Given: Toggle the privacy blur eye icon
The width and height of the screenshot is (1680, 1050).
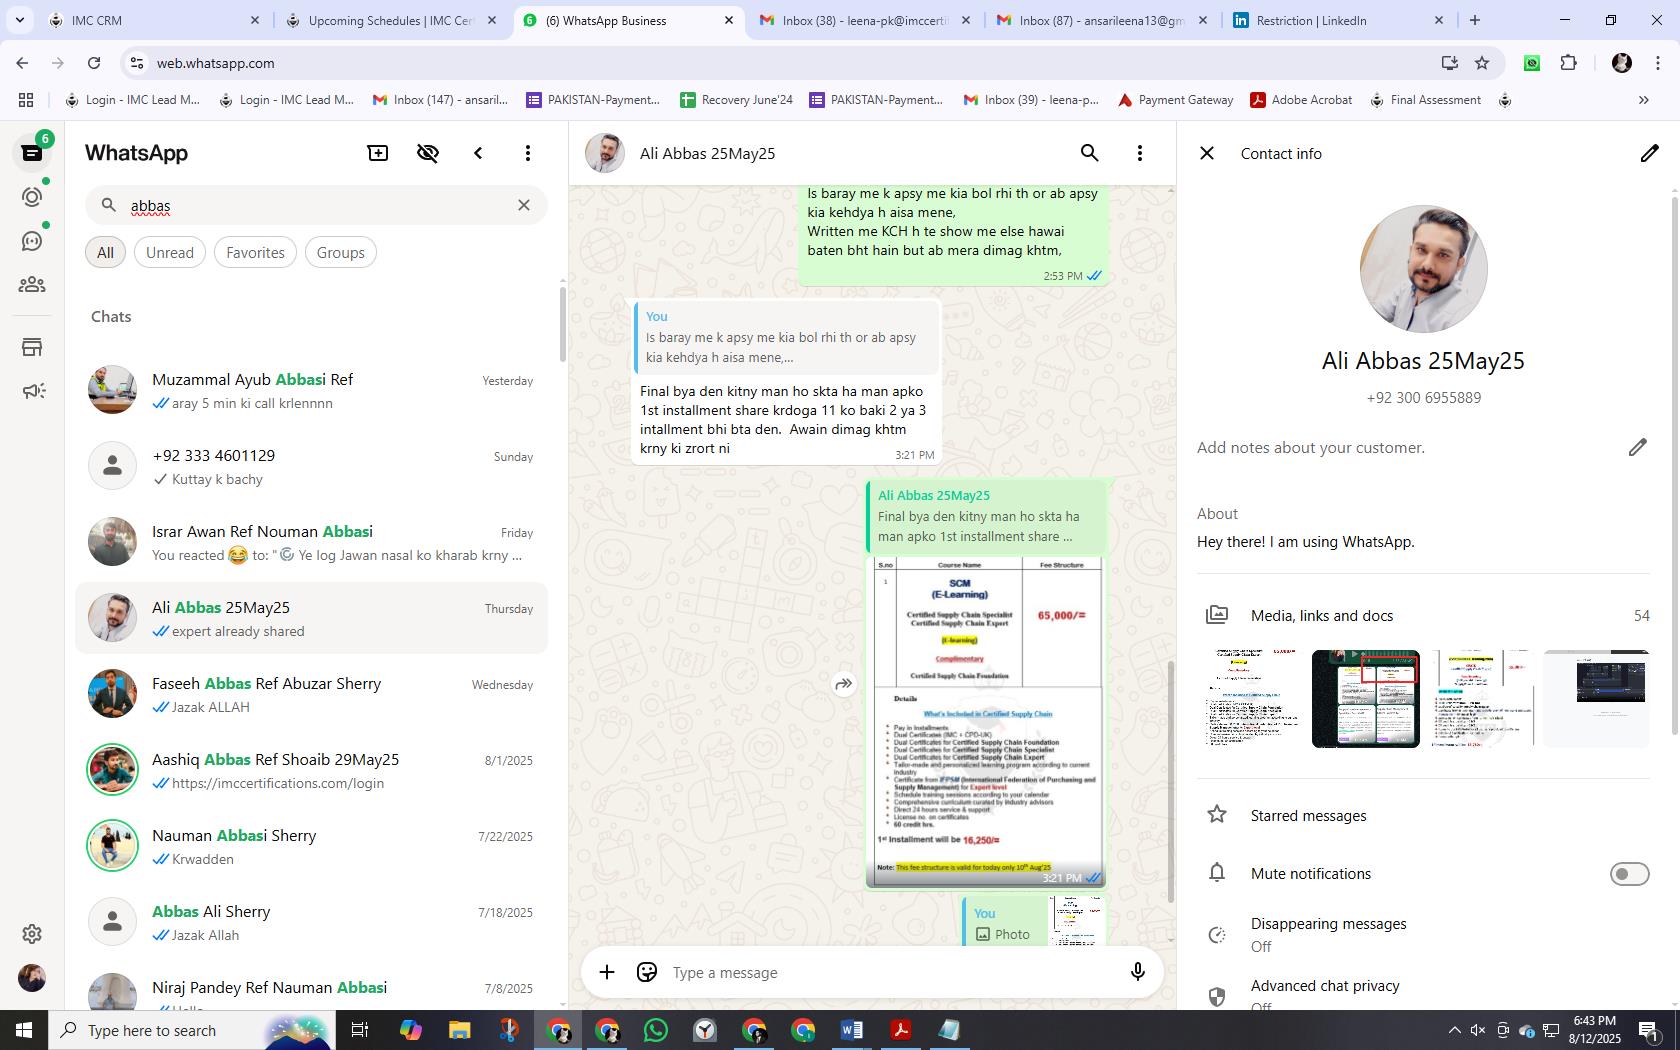Looking at the screenshot, I should (428, 153).
